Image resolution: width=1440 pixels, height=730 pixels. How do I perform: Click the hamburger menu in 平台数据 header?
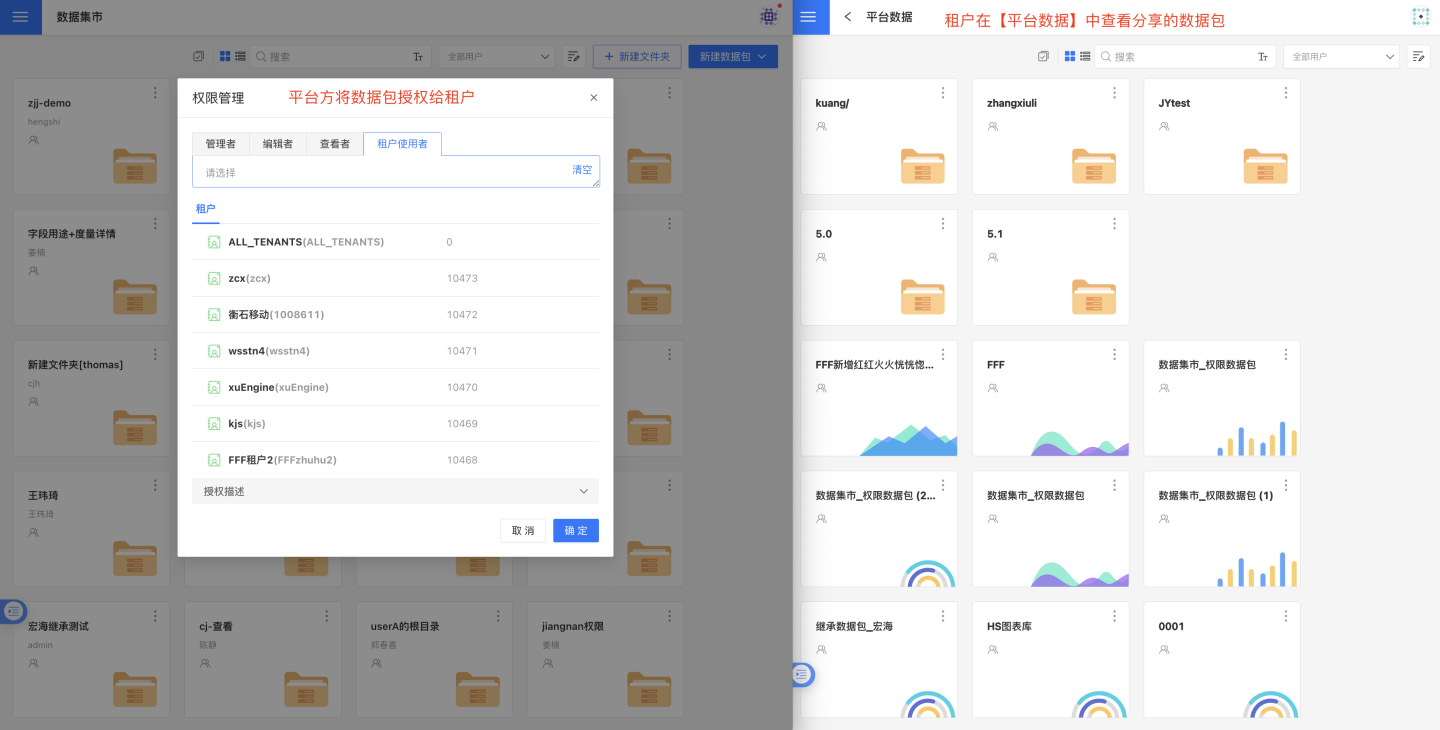[809, 17]
